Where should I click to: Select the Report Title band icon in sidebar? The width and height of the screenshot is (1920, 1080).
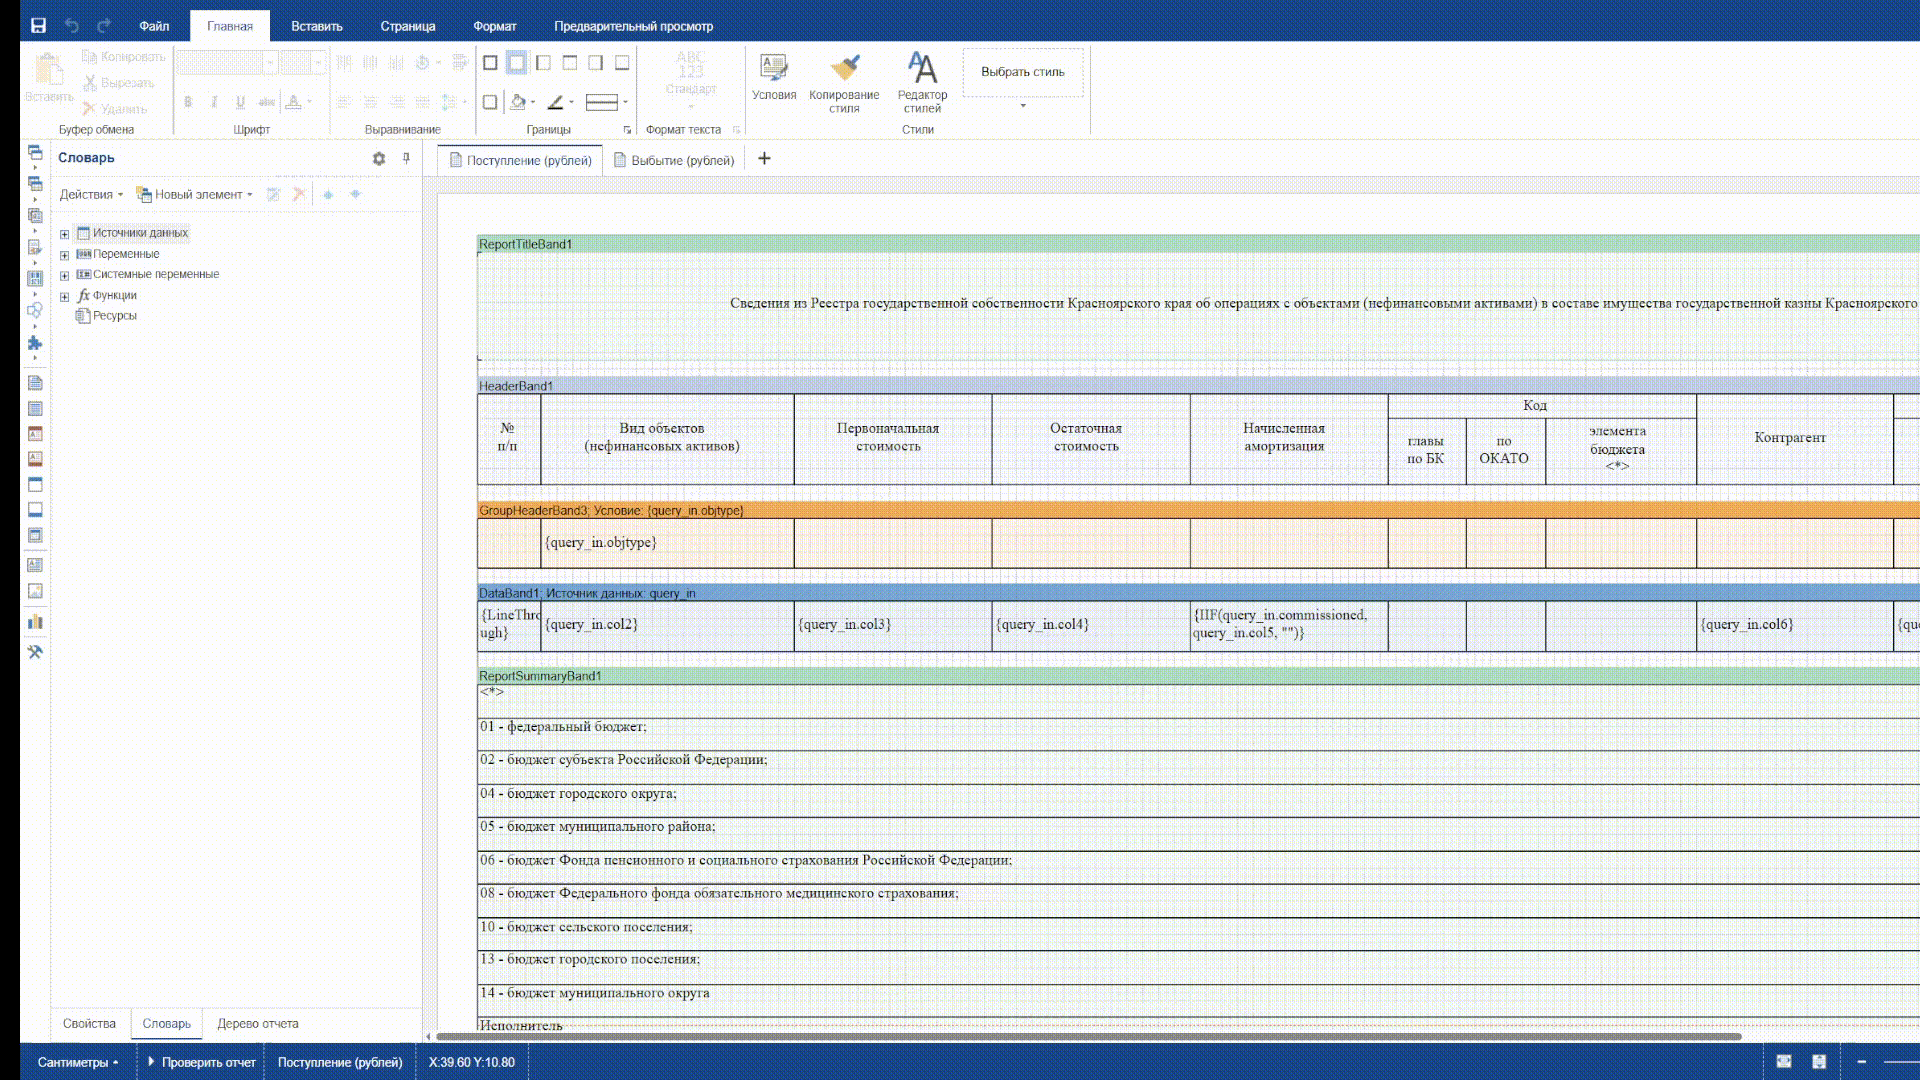pyautogui.click(x=35, y=383)
